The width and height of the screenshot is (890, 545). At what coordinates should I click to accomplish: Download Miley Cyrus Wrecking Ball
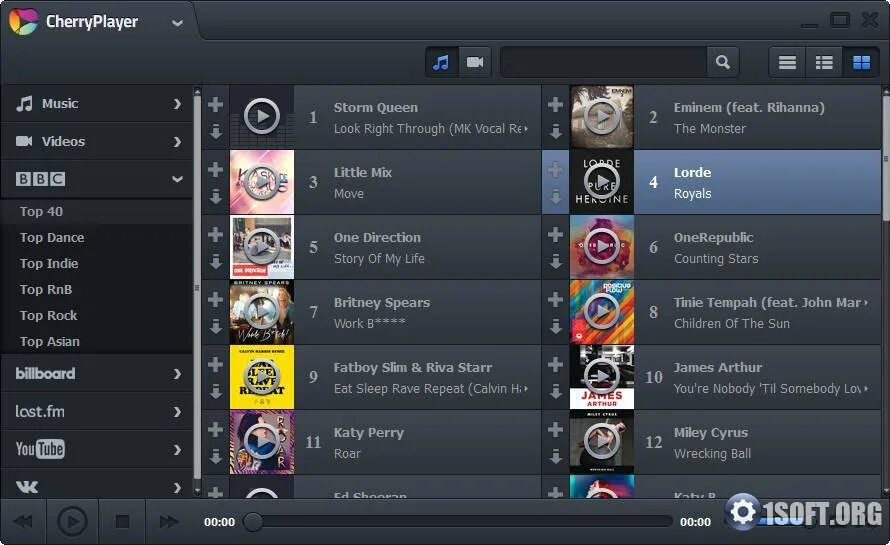pyautogui.click(x=556, y=456)
